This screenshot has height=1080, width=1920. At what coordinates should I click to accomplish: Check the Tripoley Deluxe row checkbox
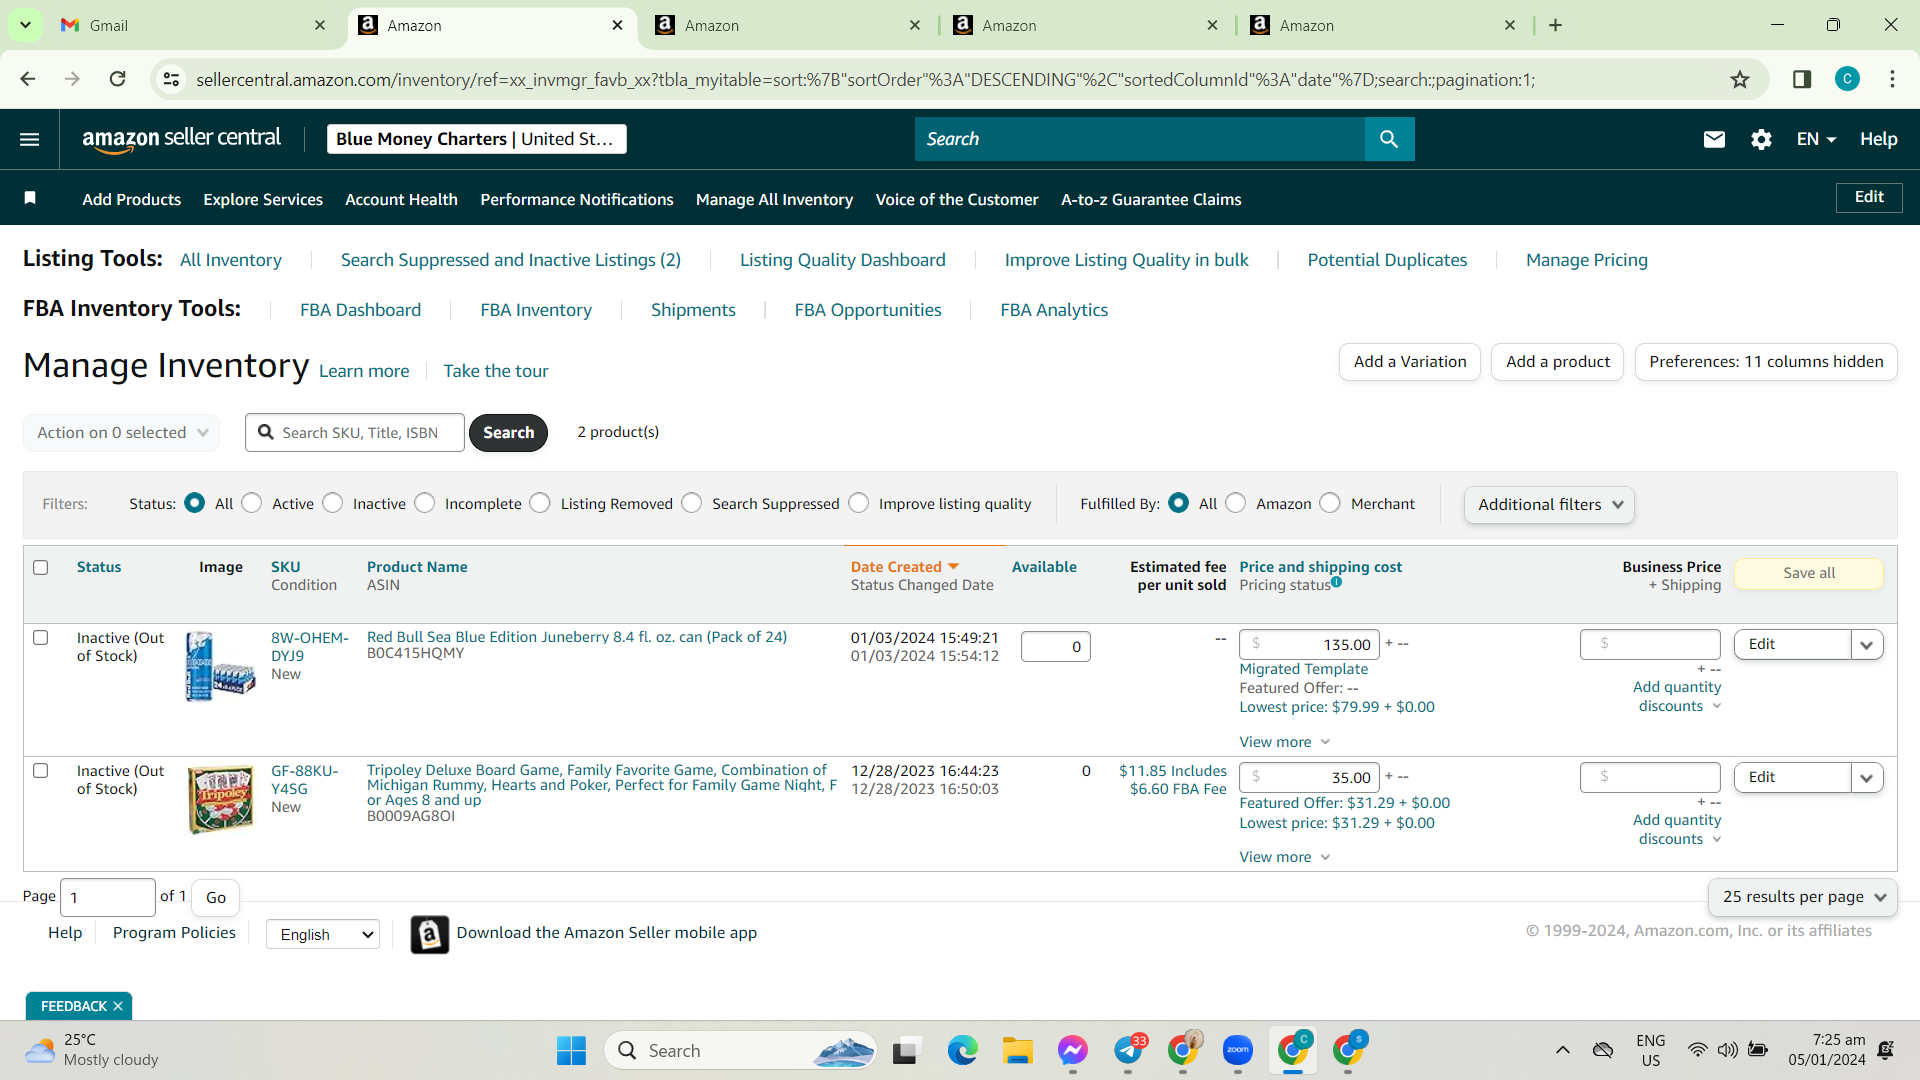(x=41, y=770)
